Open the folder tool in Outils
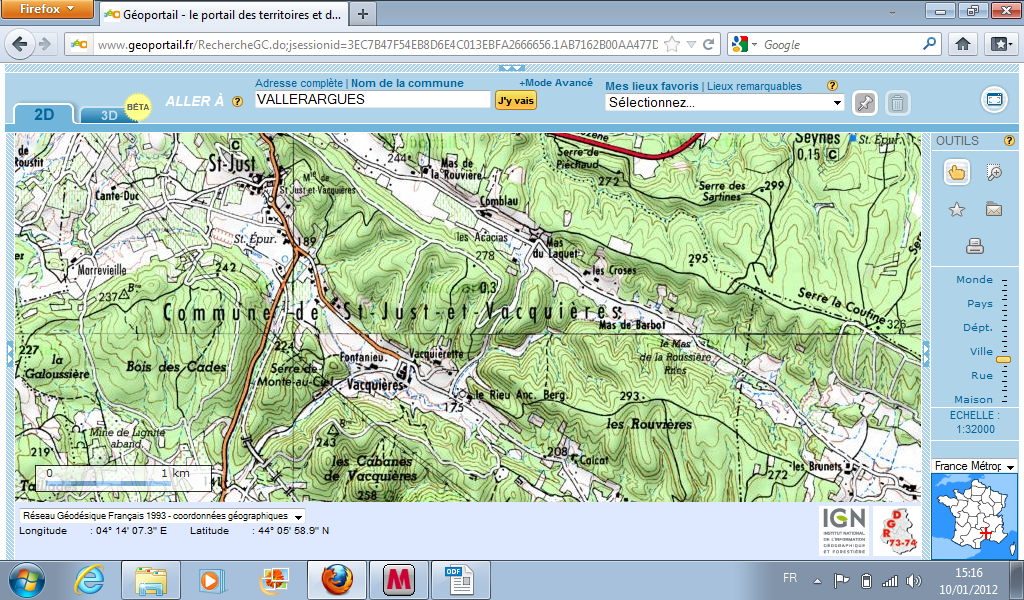The image size is (1024, 600). pos(994,210)
